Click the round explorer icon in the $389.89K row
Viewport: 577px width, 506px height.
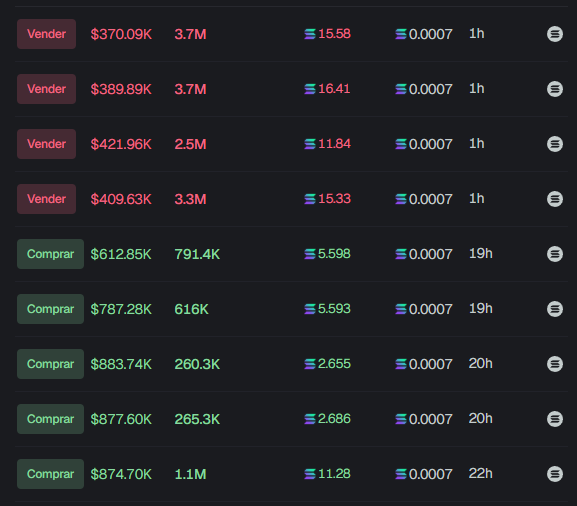(555, 89)
